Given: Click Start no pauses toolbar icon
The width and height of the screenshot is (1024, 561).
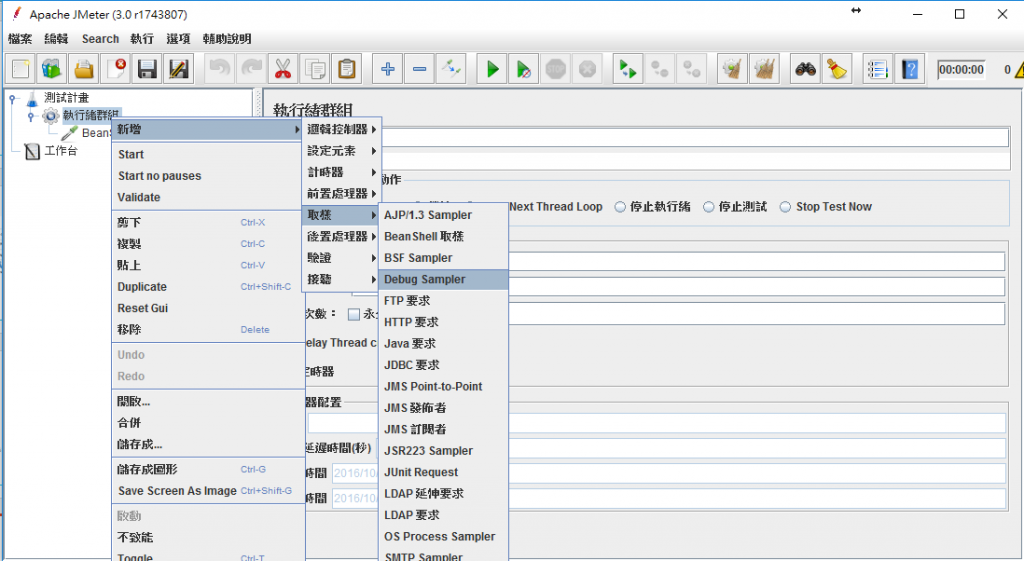Looking at the screenshot, I should [524, 69].
